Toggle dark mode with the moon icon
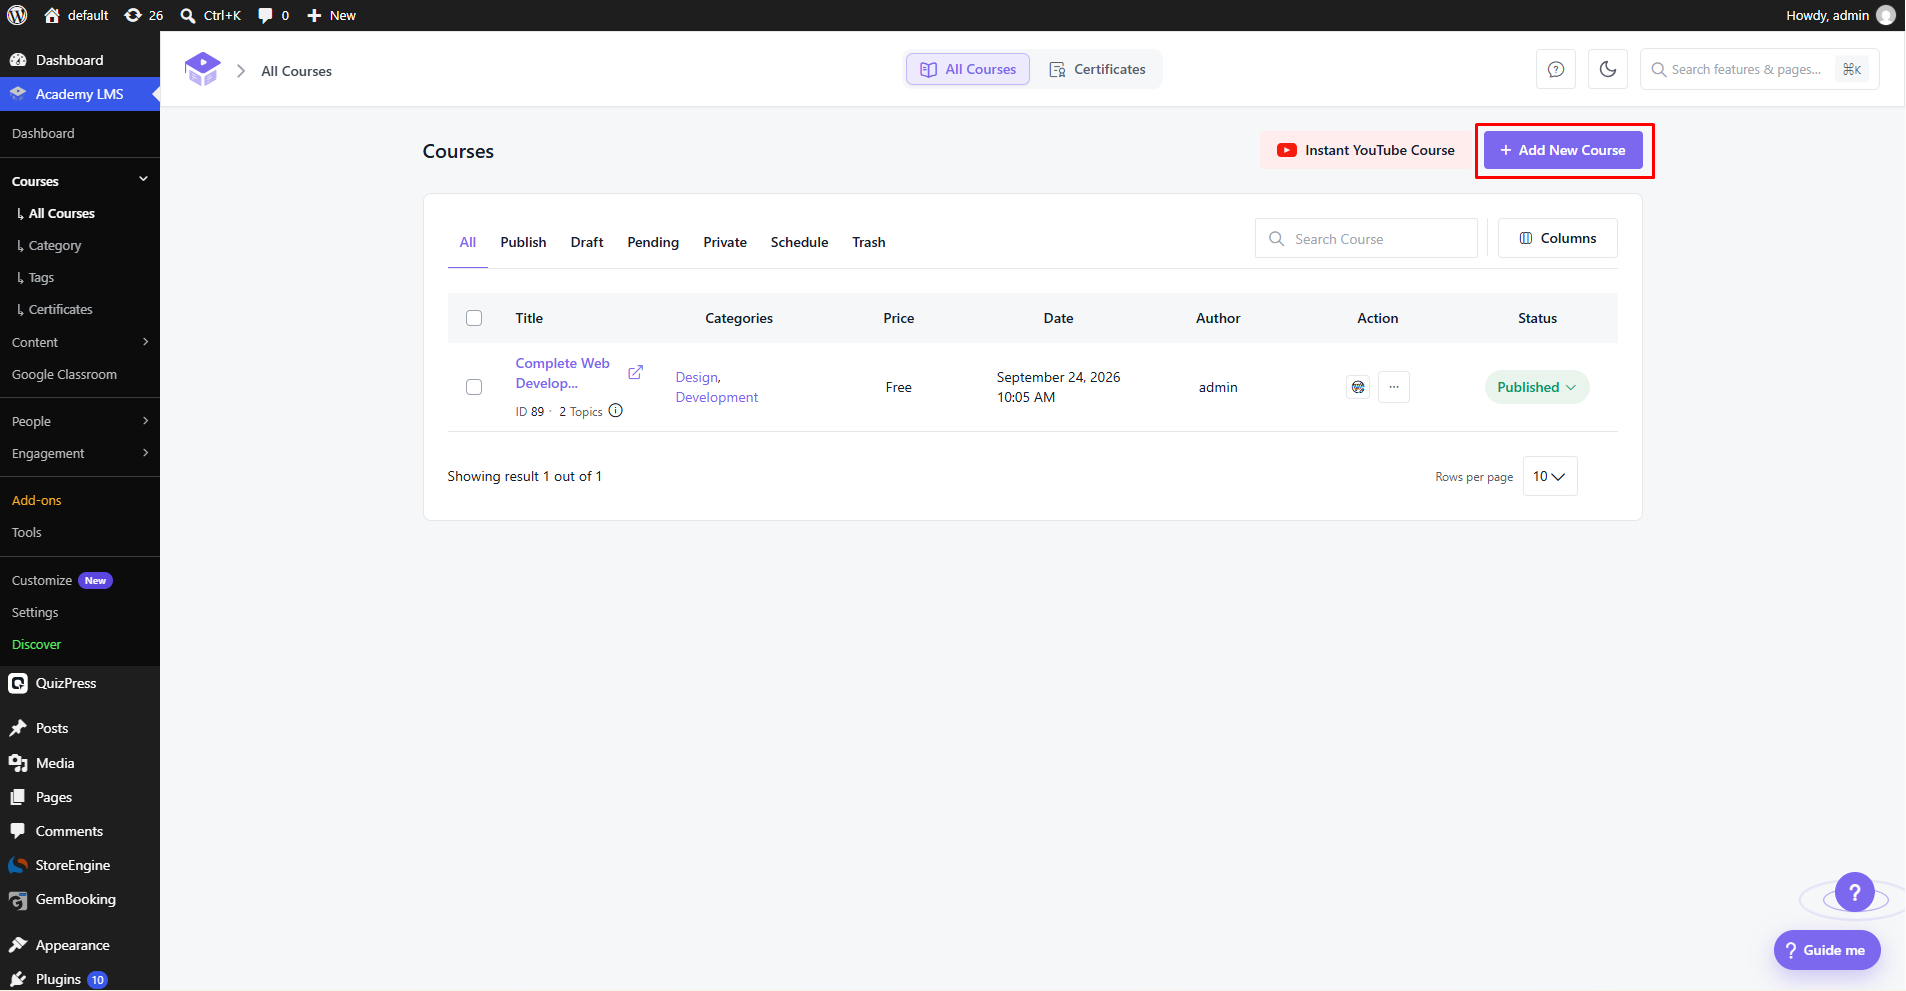 (1608, 69)
